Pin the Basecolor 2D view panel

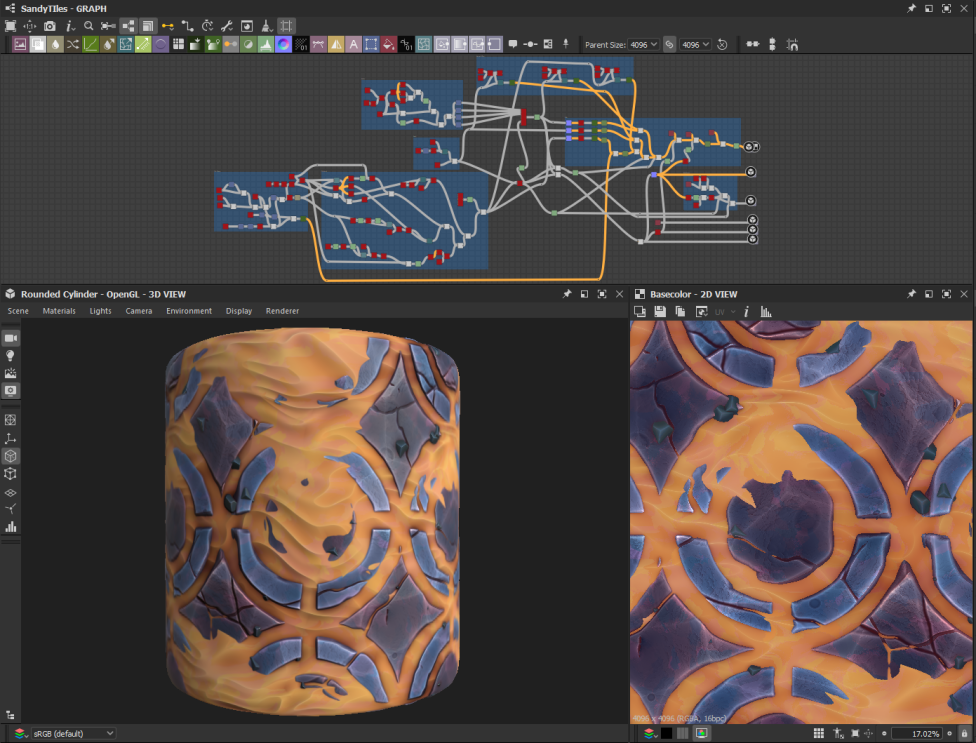(x=911, y=294)
